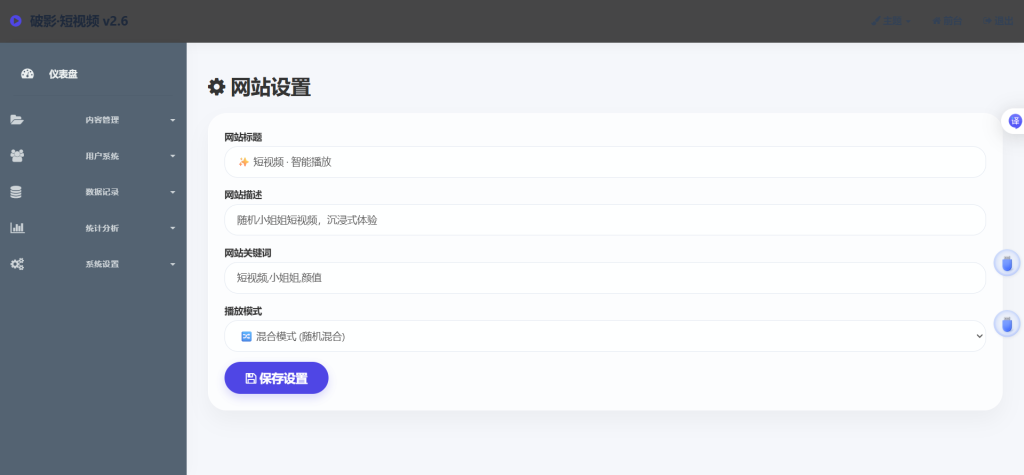Expand the 用户系统 menu arrow
Viewport: 1024px width, 475px height.
(x=172, y=156)
